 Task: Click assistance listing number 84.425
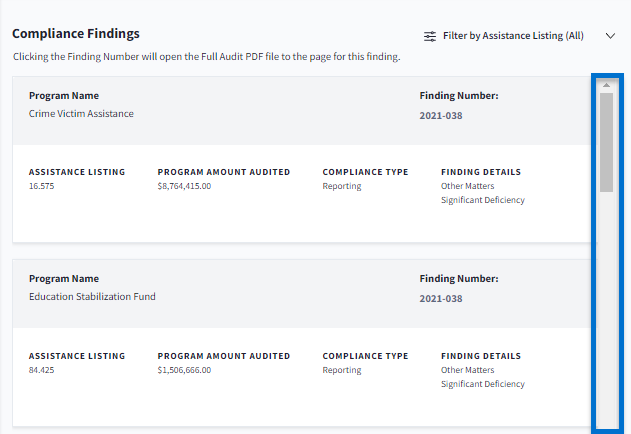click(x=41, y=370)
